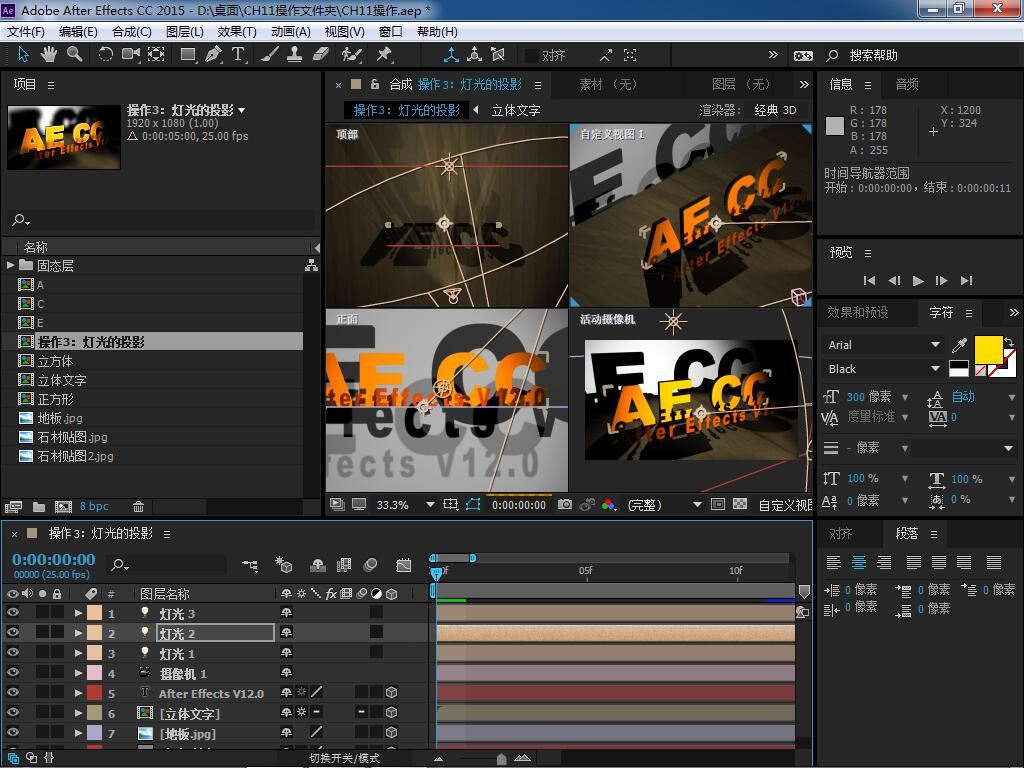1024x768 pixels.
Task: Open the composition flowchart icon in timeline
Action: point(249,565)
